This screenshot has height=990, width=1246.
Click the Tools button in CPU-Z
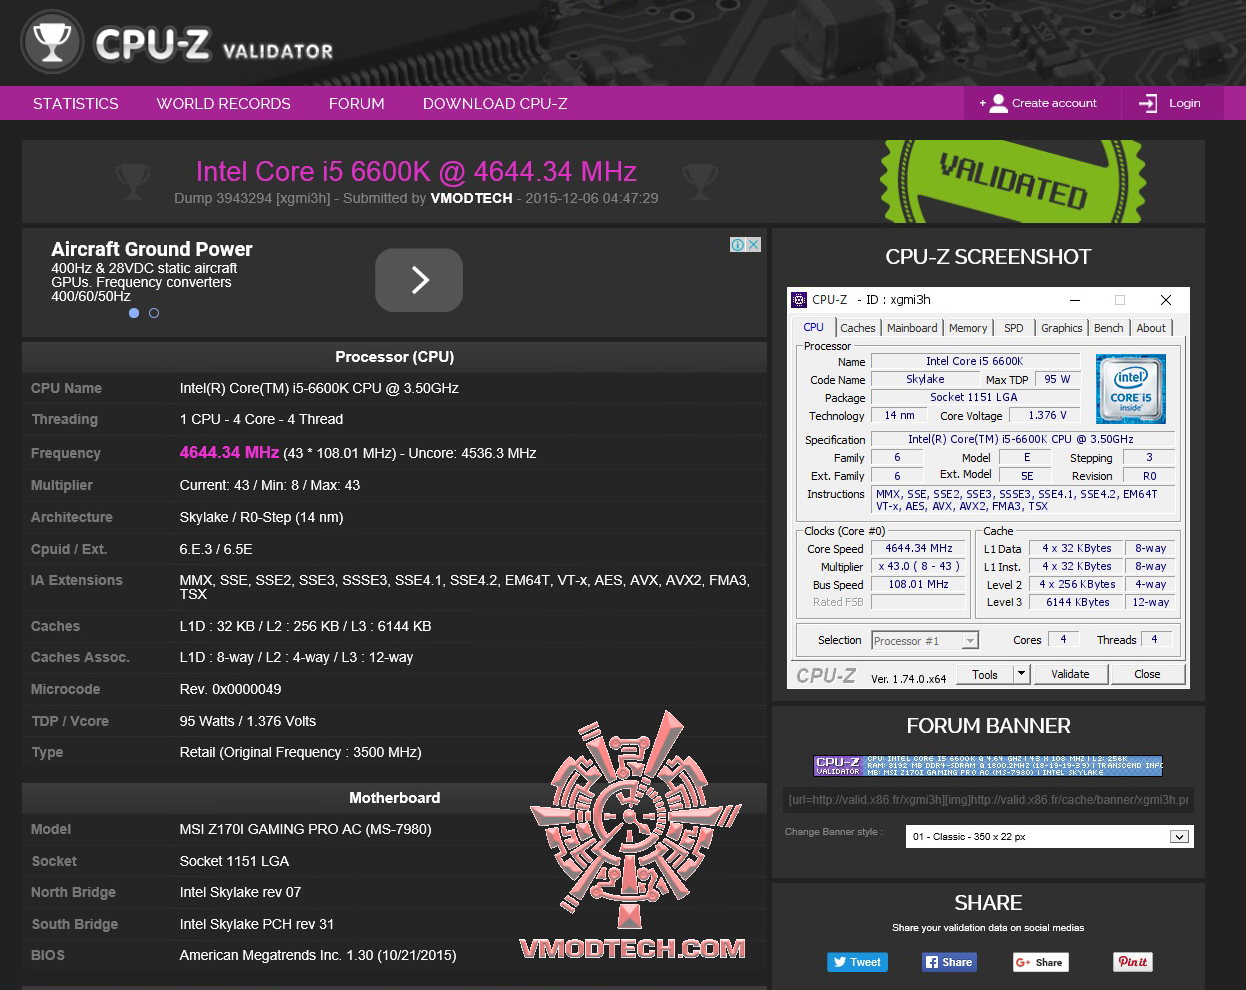tap(985, 675)
